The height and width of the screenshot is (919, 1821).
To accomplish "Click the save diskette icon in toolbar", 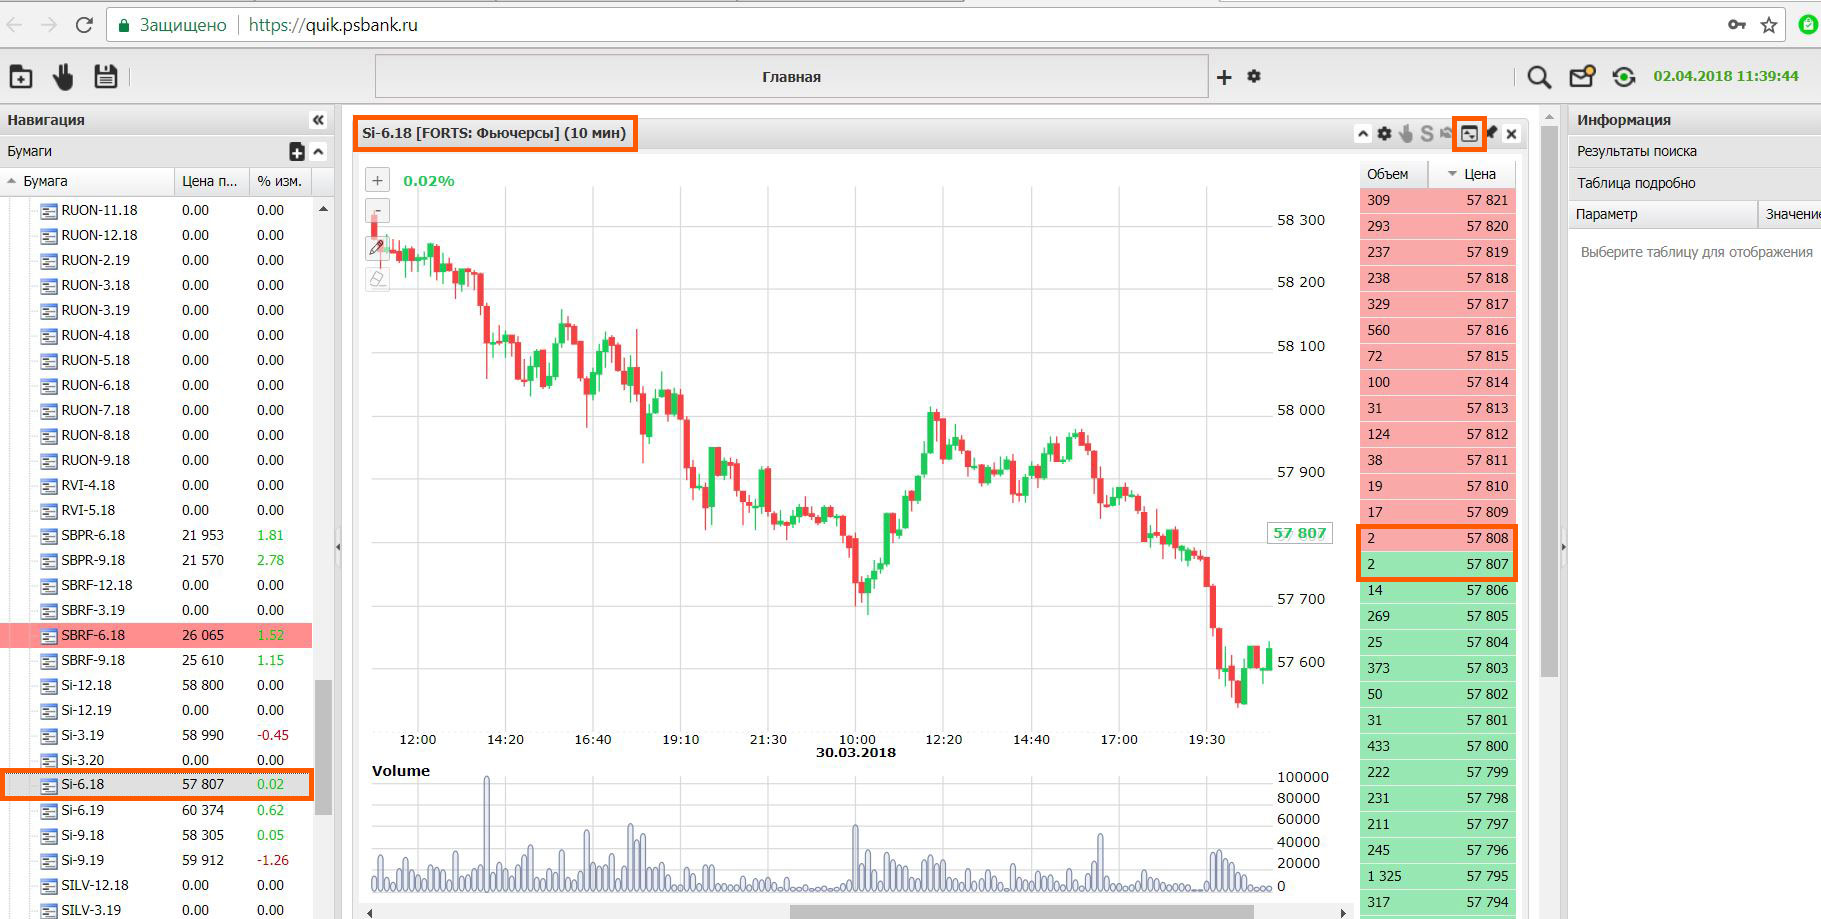I will (106, 77).
